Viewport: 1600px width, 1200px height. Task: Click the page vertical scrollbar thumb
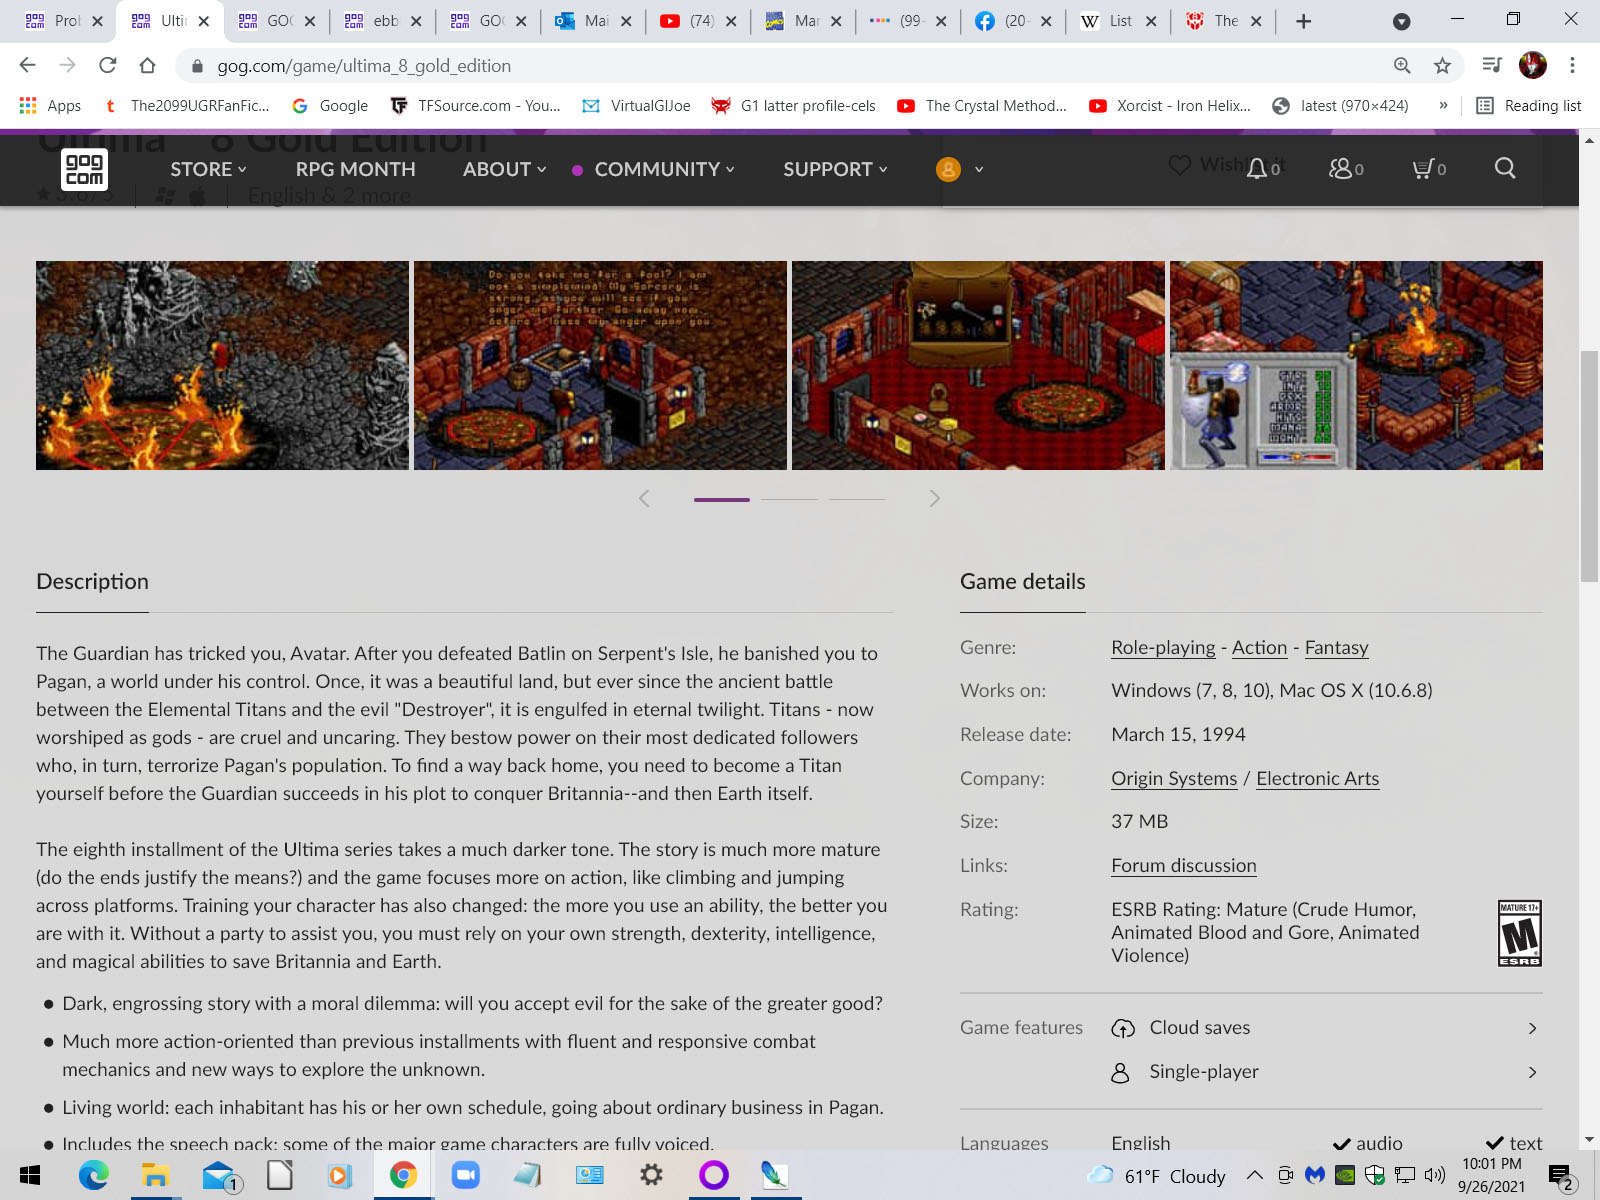(x=1589, y=466)
